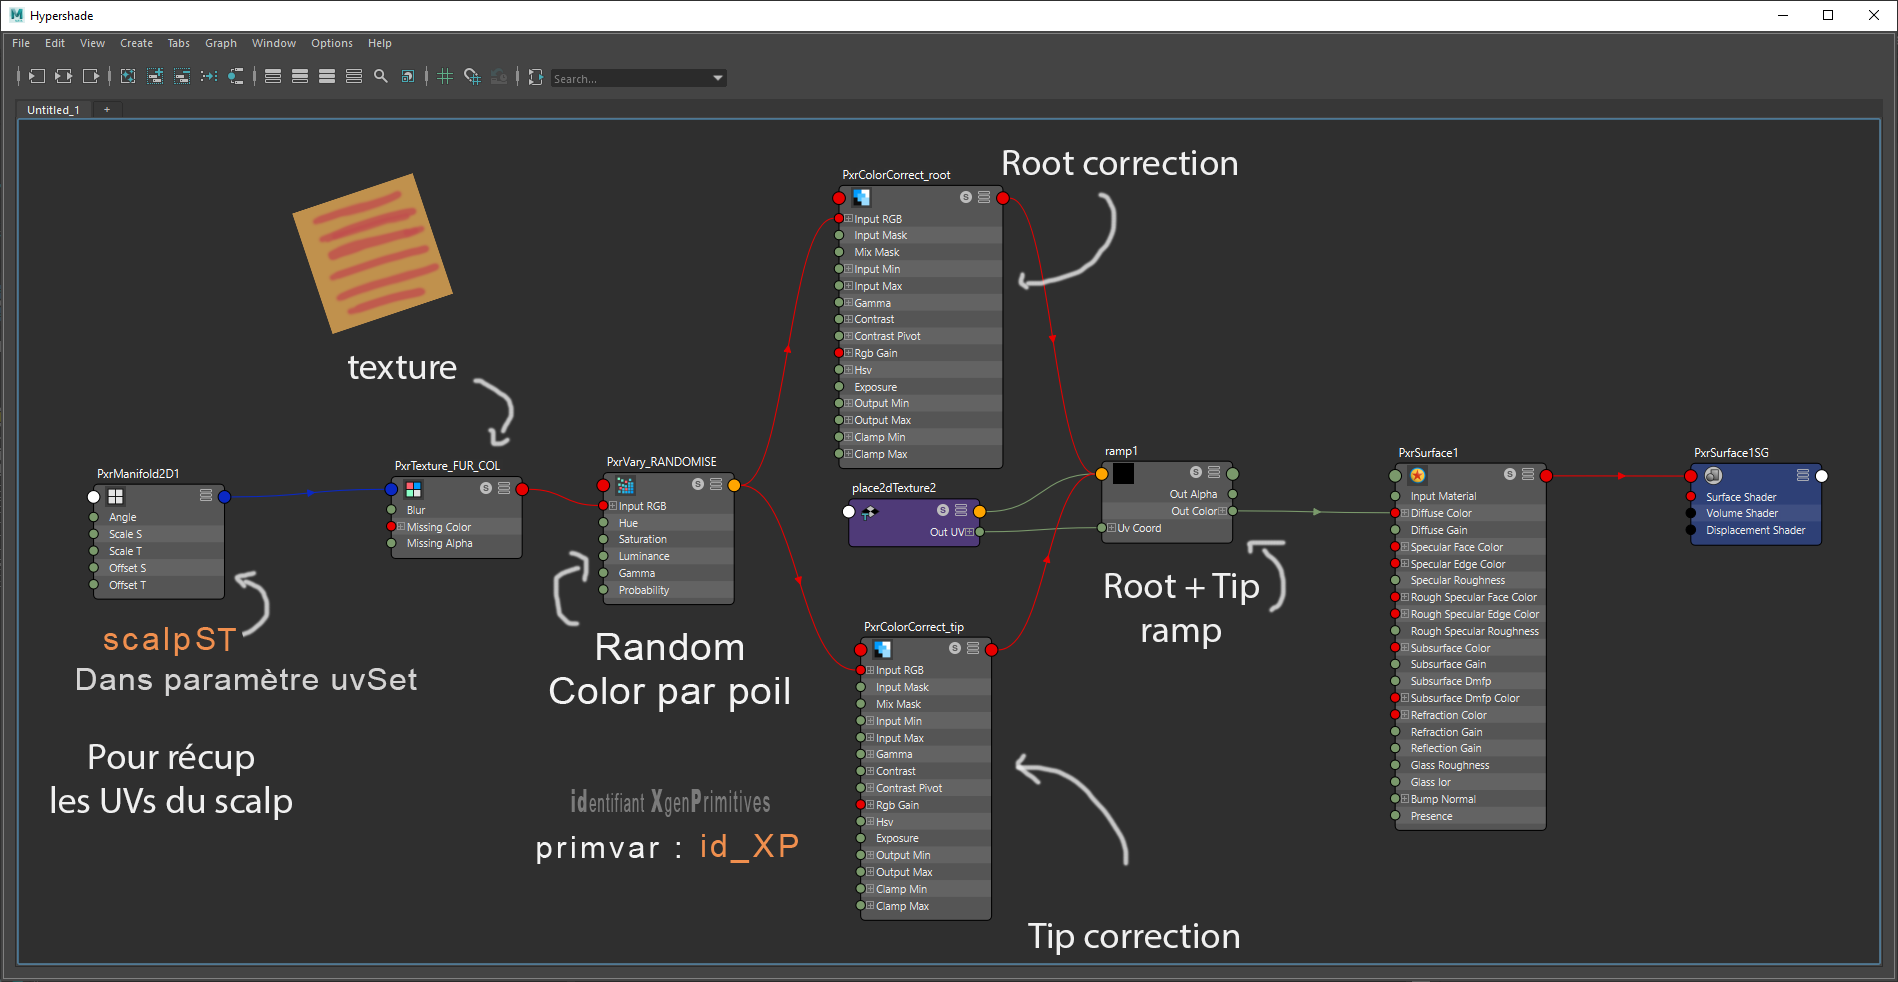Click the magnifier search icon in toolbar

coord(381,76)
